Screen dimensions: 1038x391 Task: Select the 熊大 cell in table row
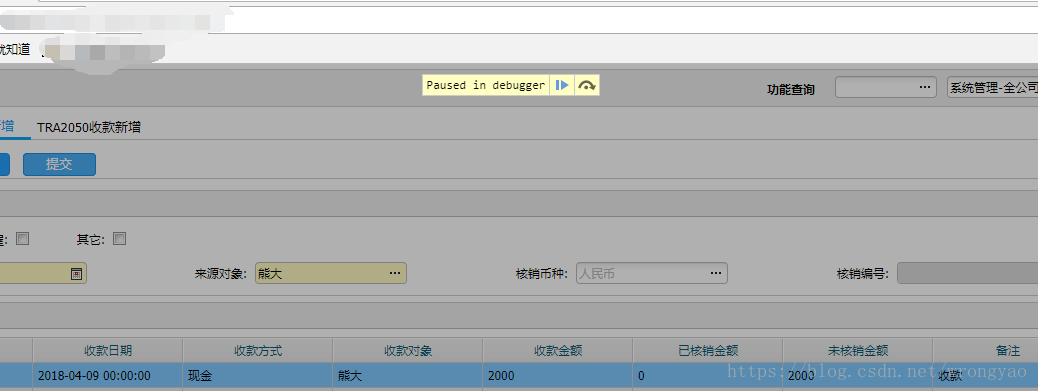[408, 375]
